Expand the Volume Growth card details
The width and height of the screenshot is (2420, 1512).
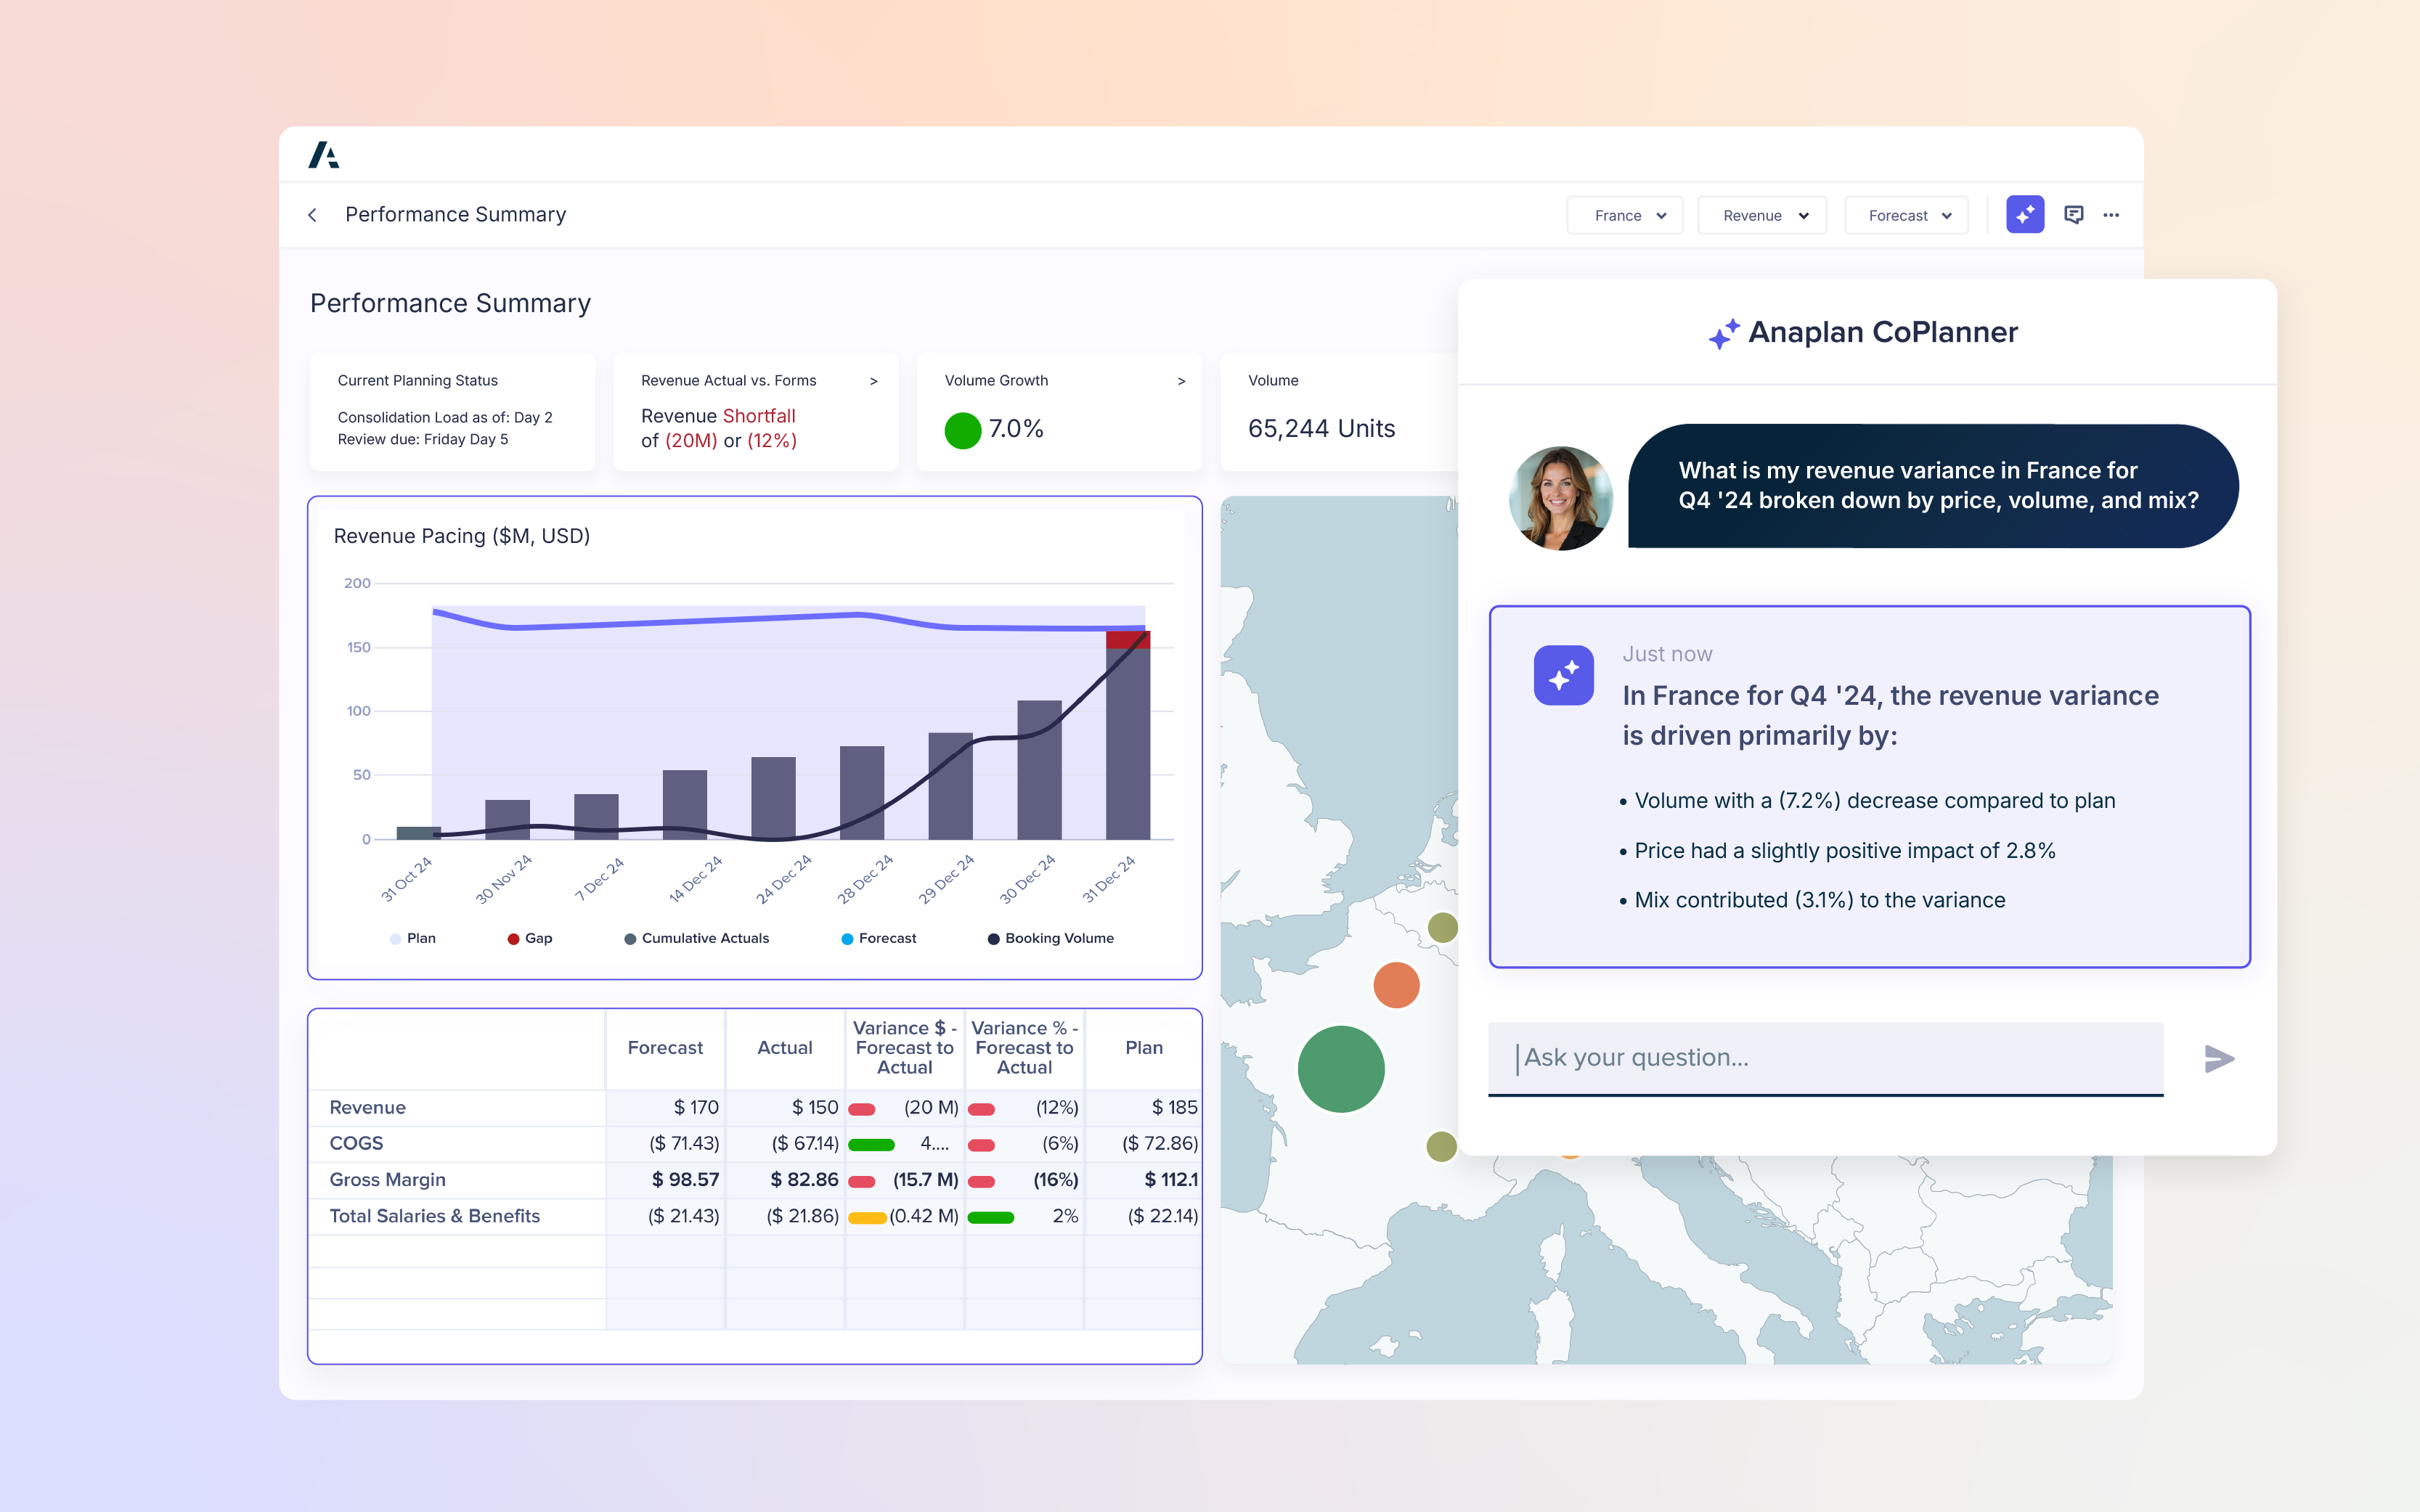click(x=1181, y=380)
